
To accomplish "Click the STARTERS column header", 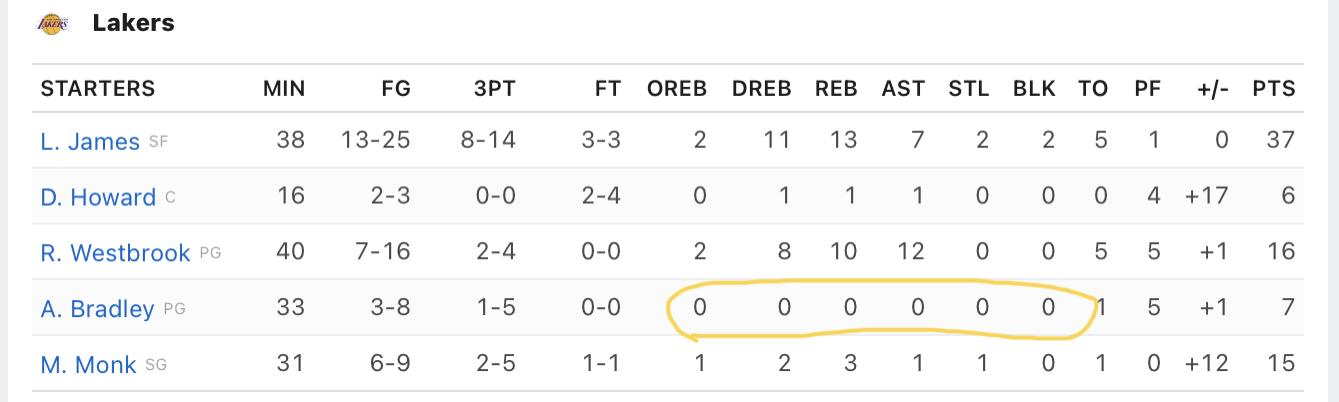I will [98, 88].
